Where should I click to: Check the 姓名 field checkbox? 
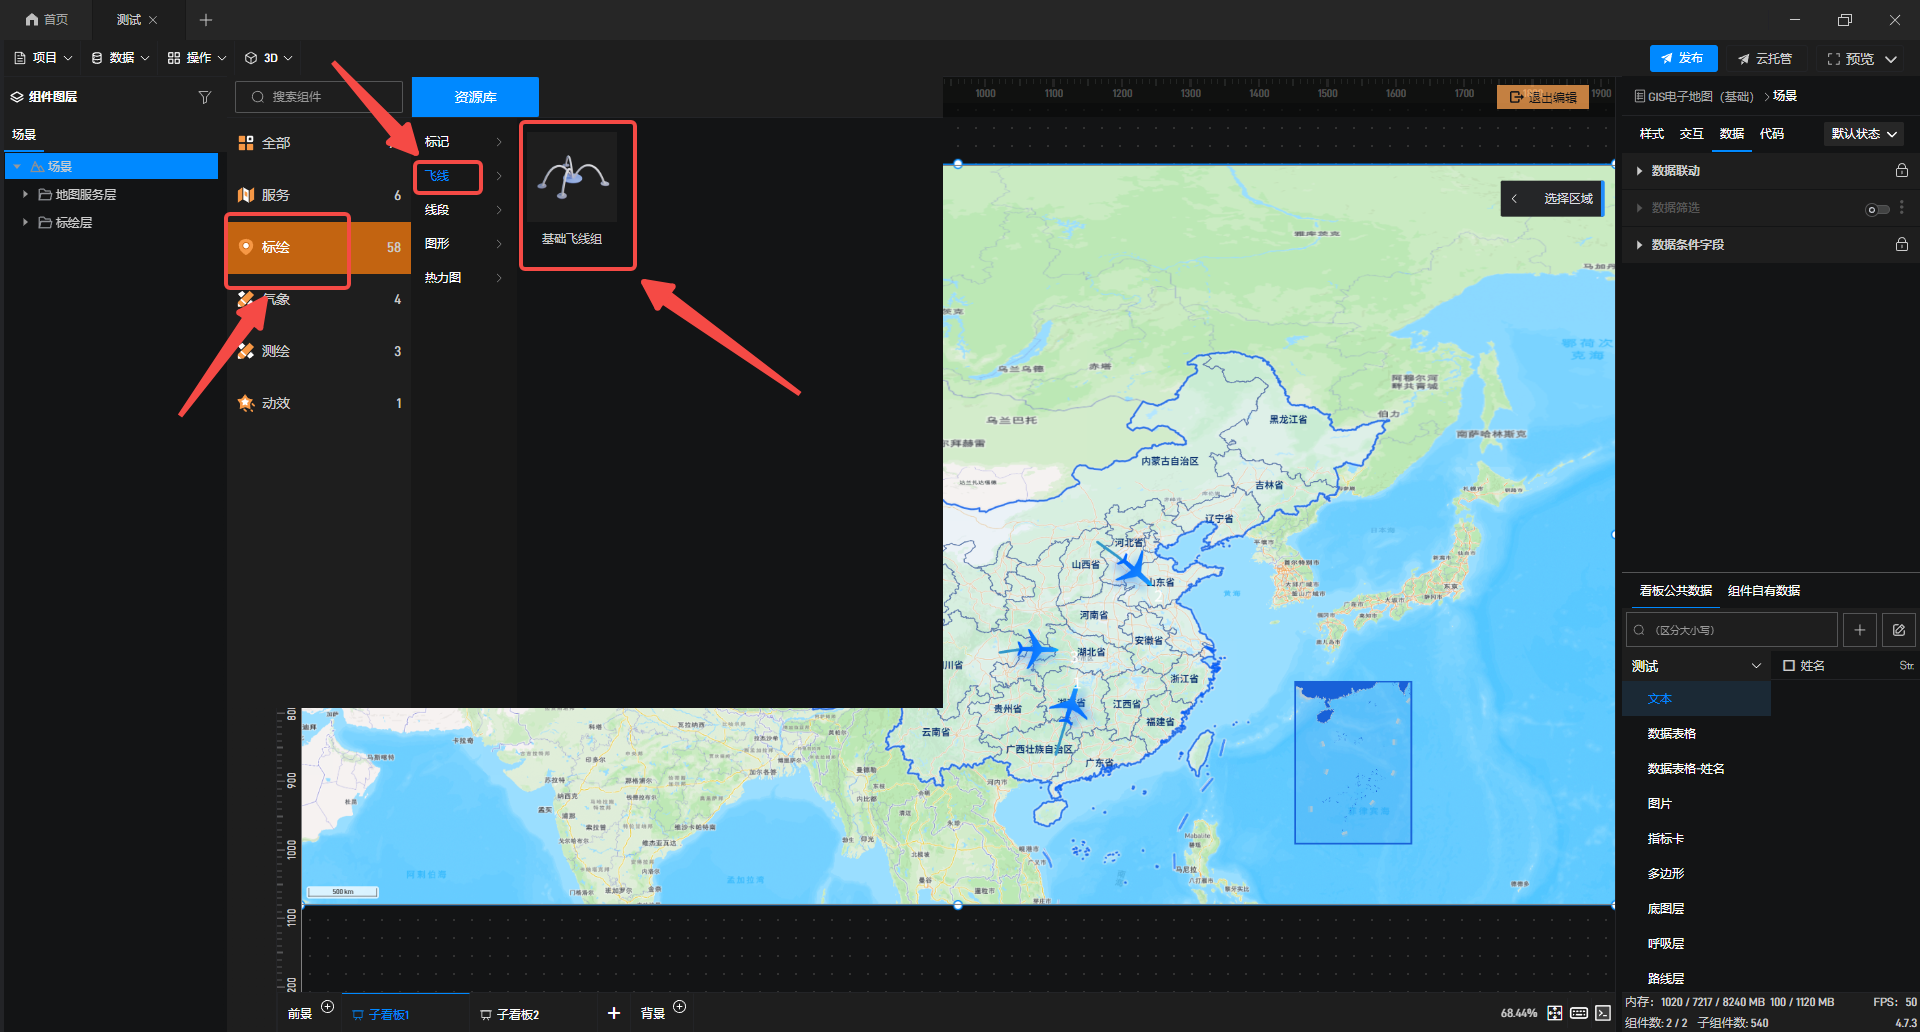coord(1789,666)
